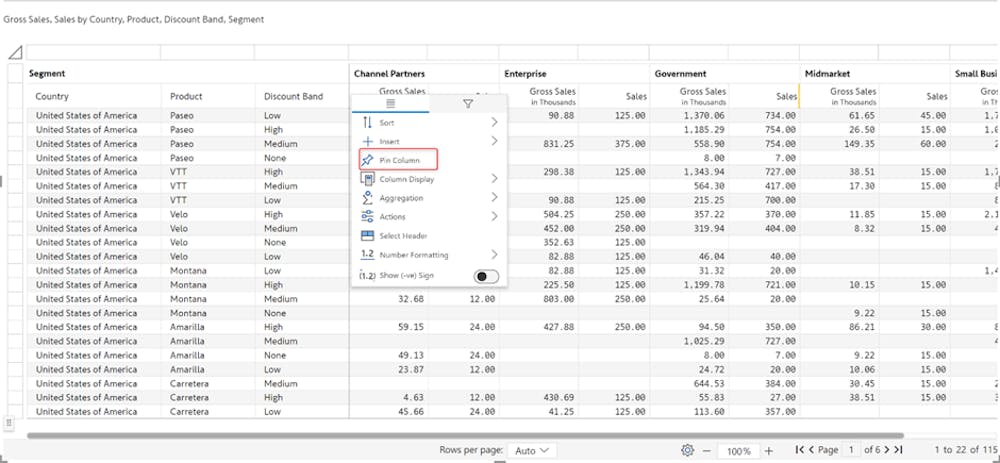Click the 831.25 cell
Viewport: 1000px width, 463px height.
pyautogui.click(x=557, y=143)
